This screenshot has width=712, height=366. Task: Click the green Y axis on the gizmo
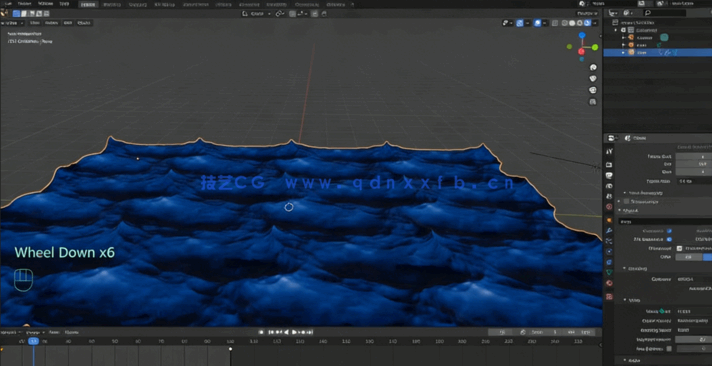tap(595, 47)
